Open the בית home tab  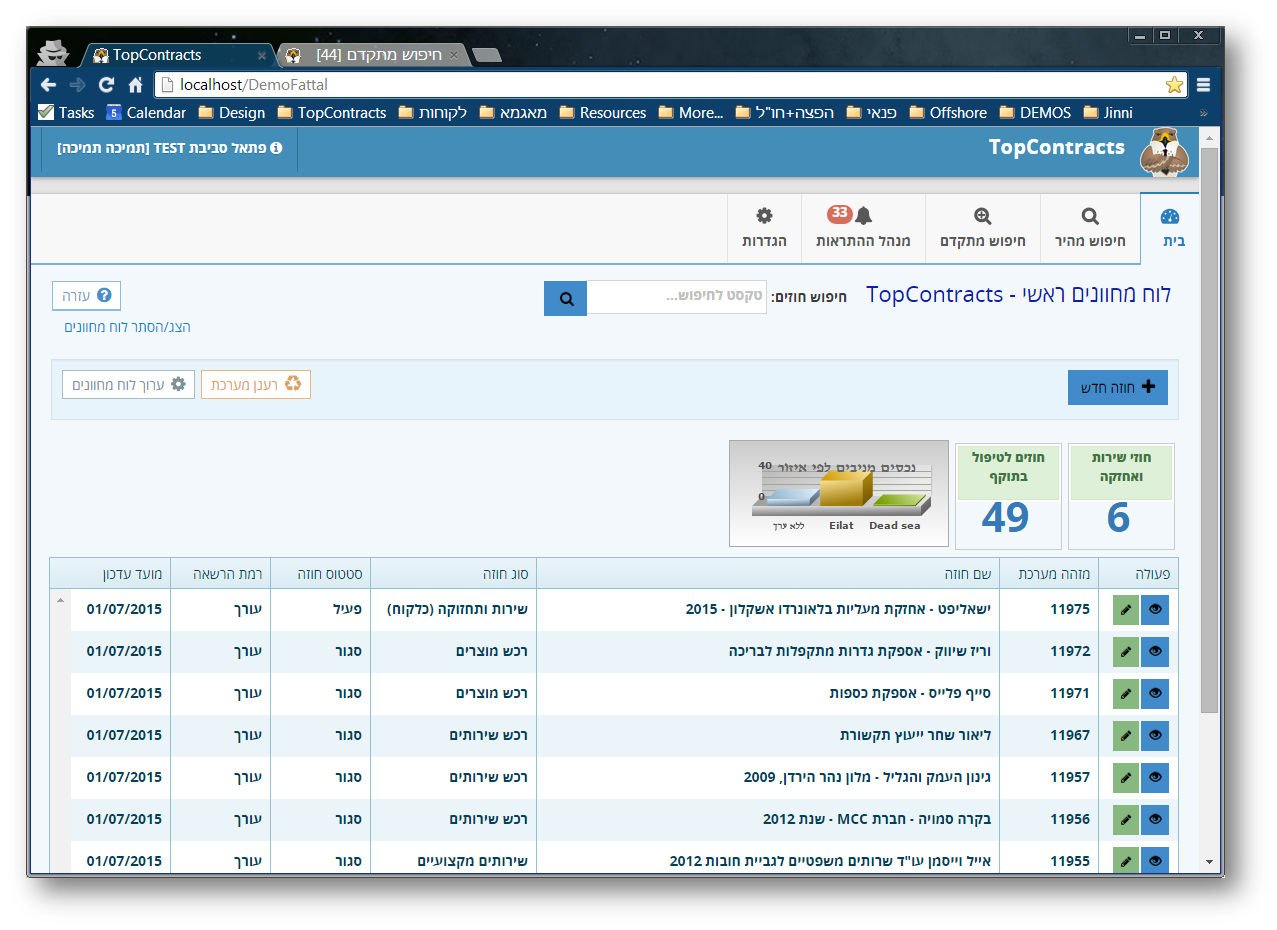(x=1170, y=228)
